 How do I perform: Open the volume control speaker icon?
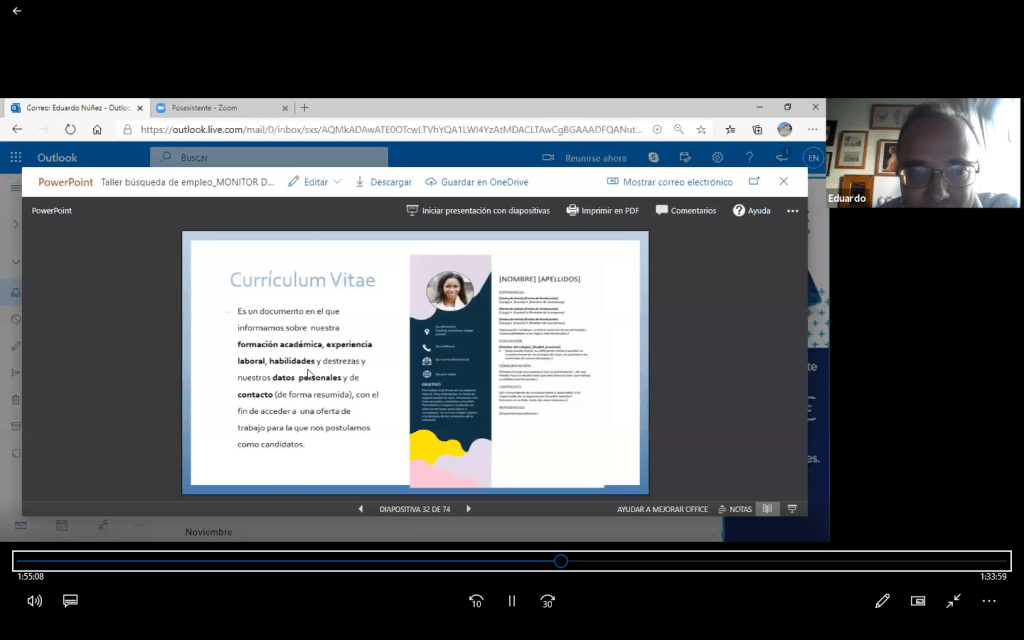[34, 601]
